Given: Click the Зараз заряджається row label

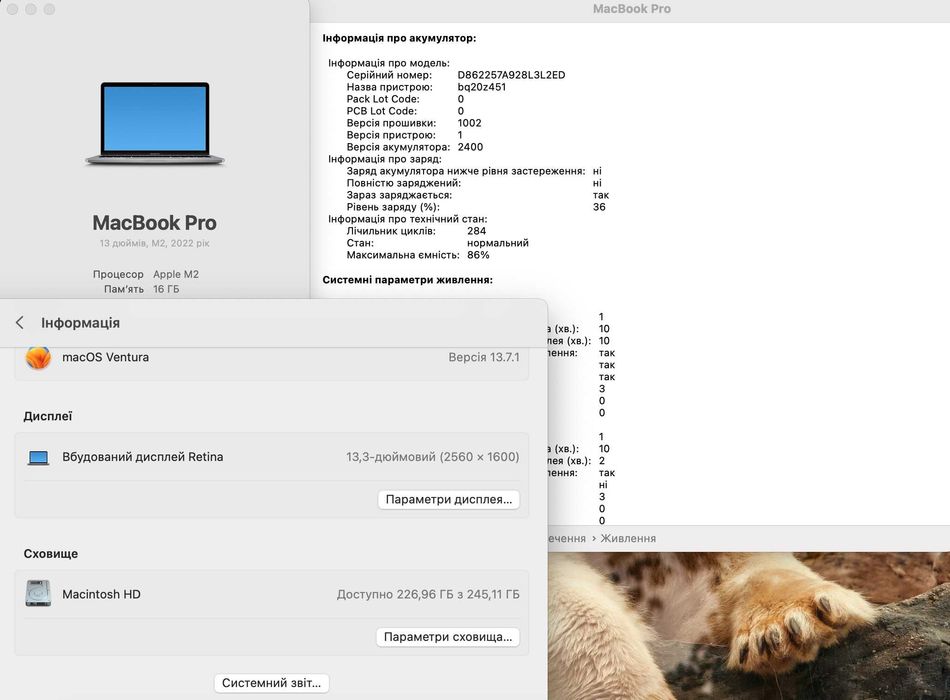Looking at the screenshot, I should click(399, 195).
